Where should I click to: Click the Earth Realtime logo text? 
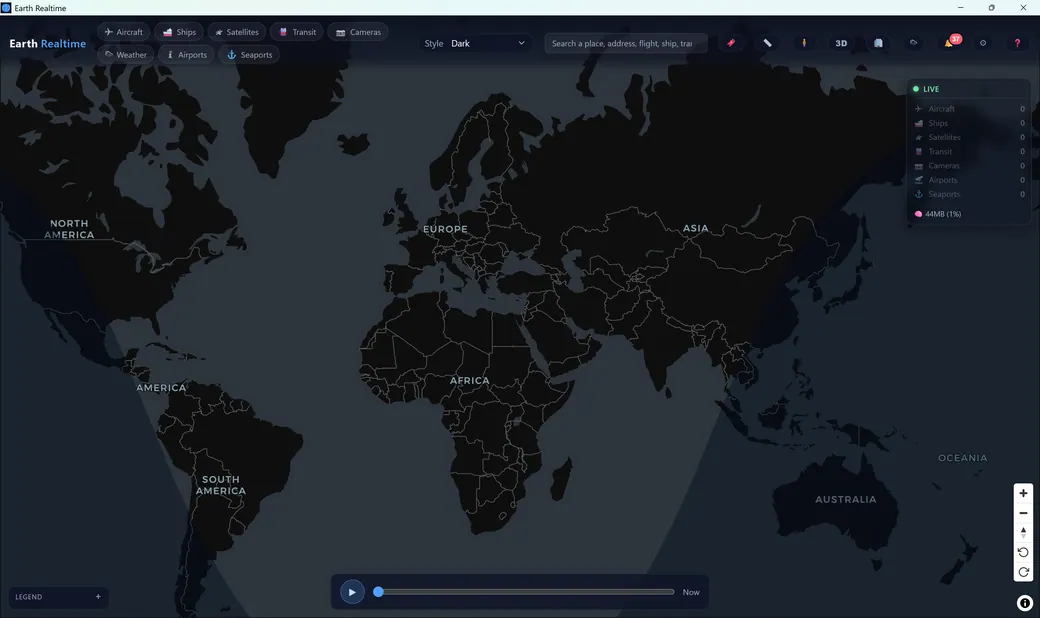48,44
